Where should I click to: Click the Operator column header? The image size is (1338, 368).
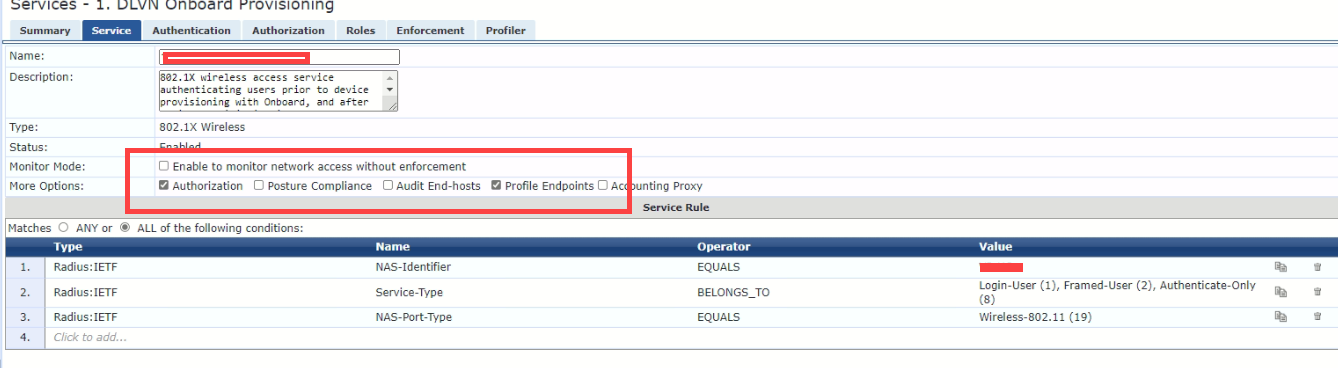pyautogui.click(x=723, y=247)
